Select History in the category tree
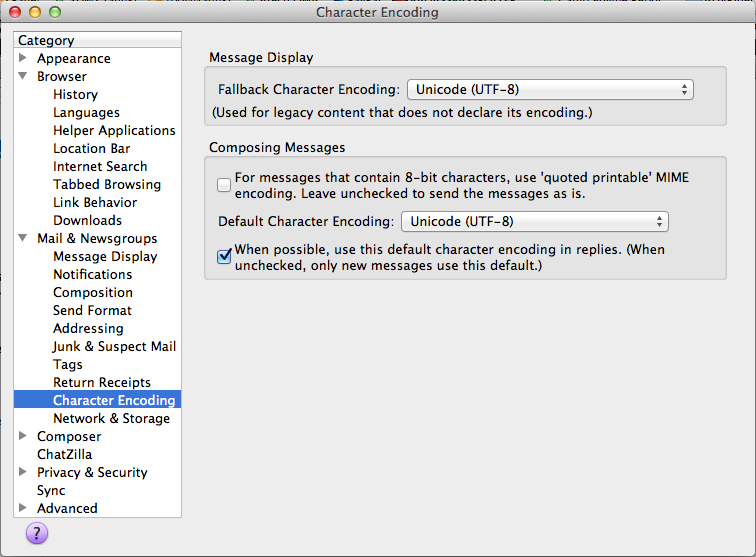The width and height of the screenshot is (756, 557). (75, 94)
